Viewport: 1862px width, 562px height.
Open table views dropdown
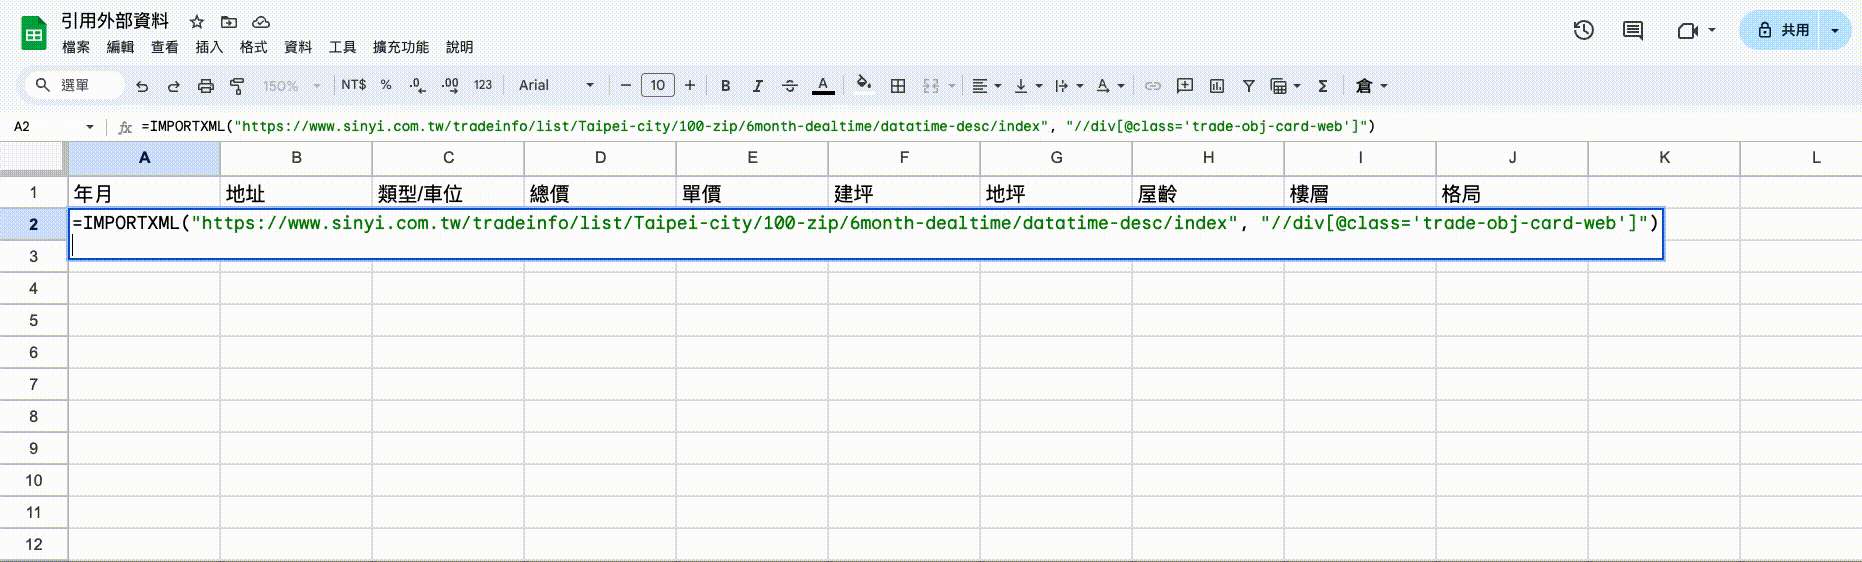[1285, 86]
